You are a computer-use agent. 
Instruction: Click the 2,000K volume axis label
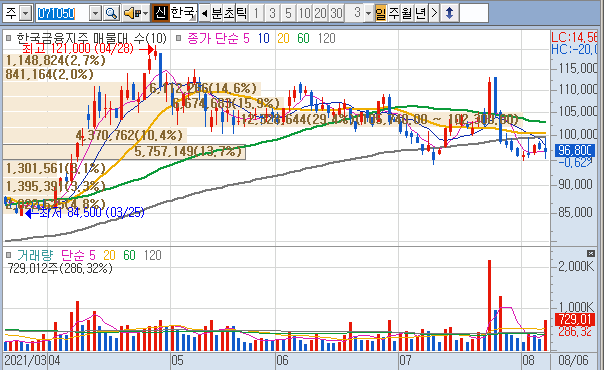576,266
